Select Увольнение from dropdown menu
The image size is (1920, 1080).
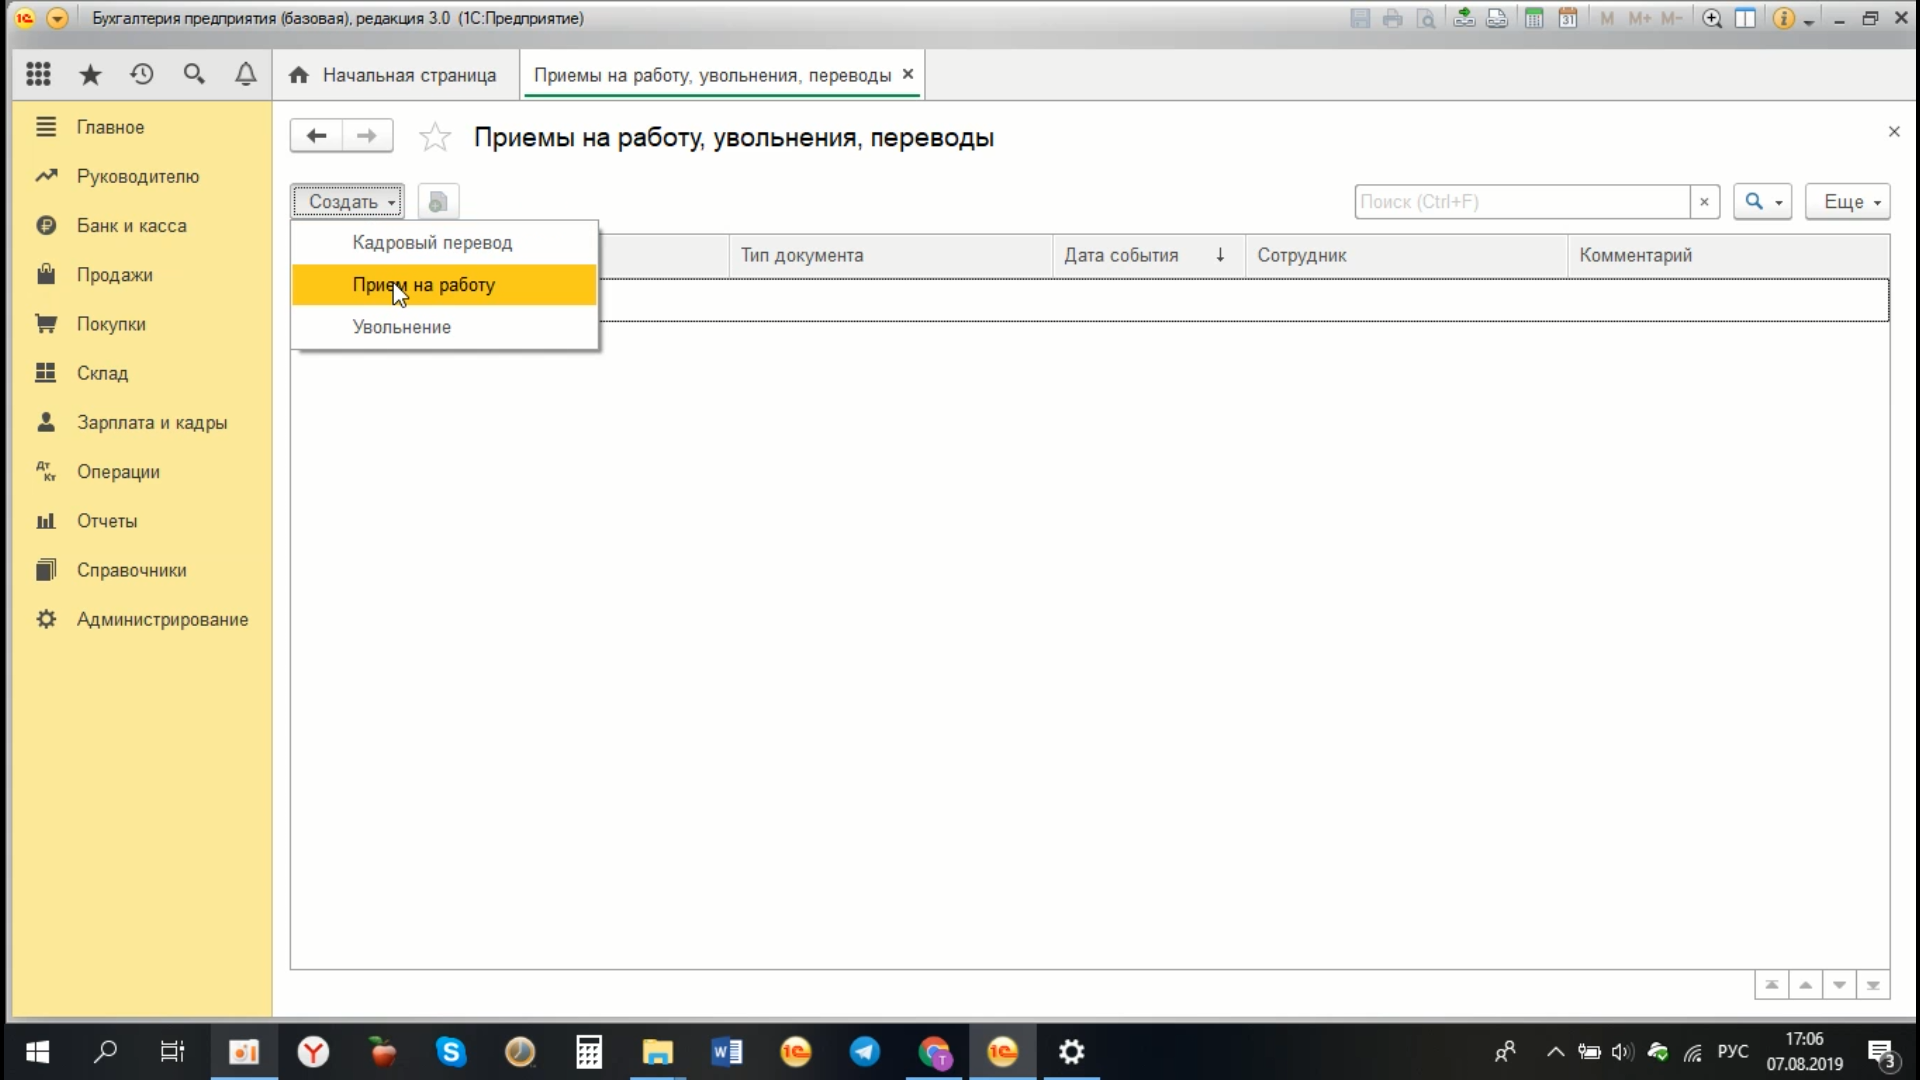pos(401,327)
